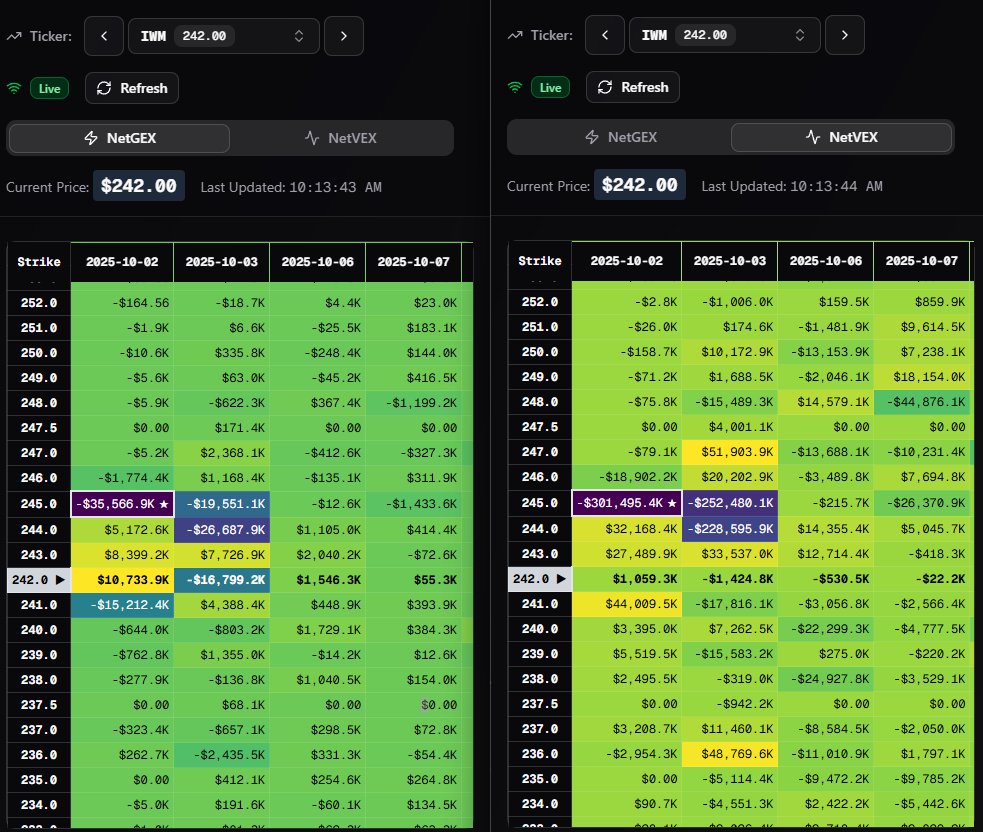Screen dimensions: 983x832
Task: Click right table 2025-10-03 column header
Action: [x=730, y=261]
